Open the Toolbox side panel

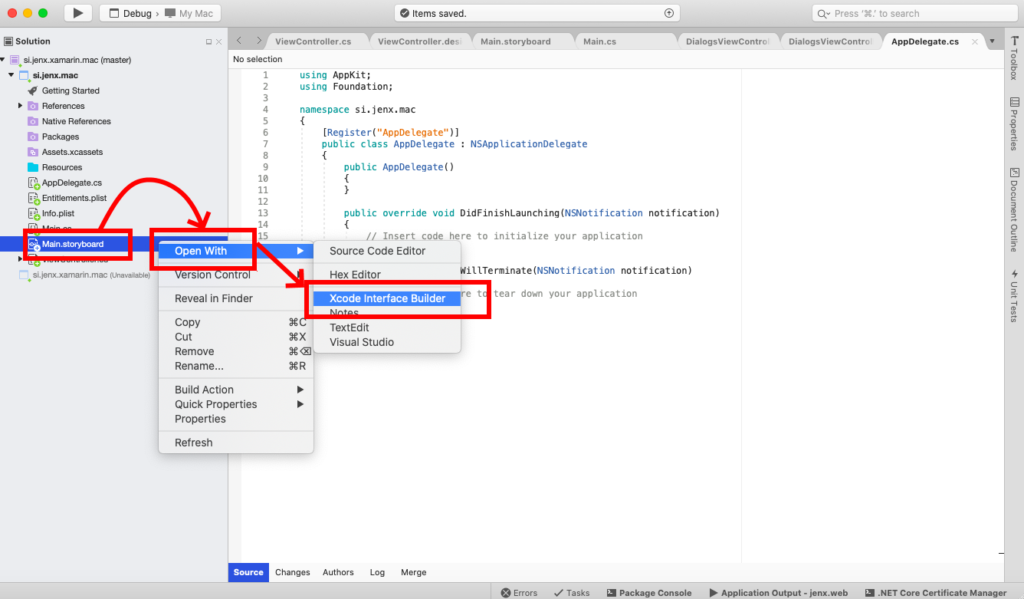click(x=1014, y=58)
